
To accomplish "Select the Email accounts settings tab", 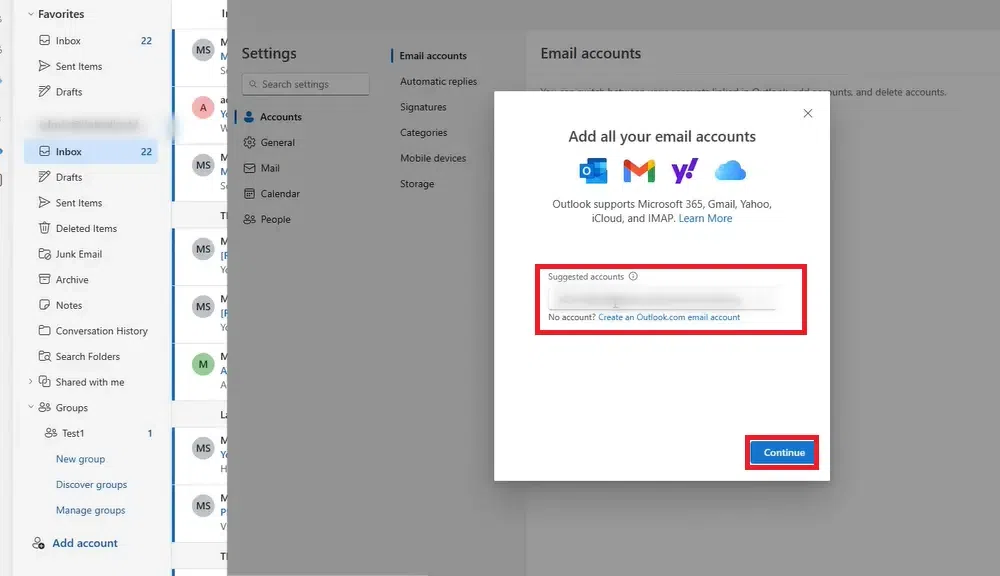I will click(x=432, y=55).
